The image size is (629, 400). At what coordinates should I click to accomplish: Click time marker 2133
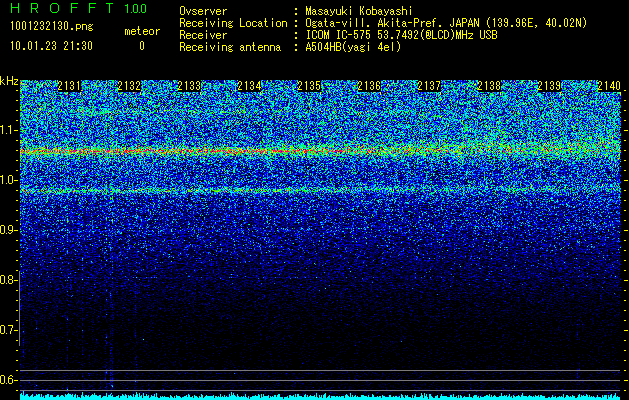pyautogui.click(x=189, y=86)
